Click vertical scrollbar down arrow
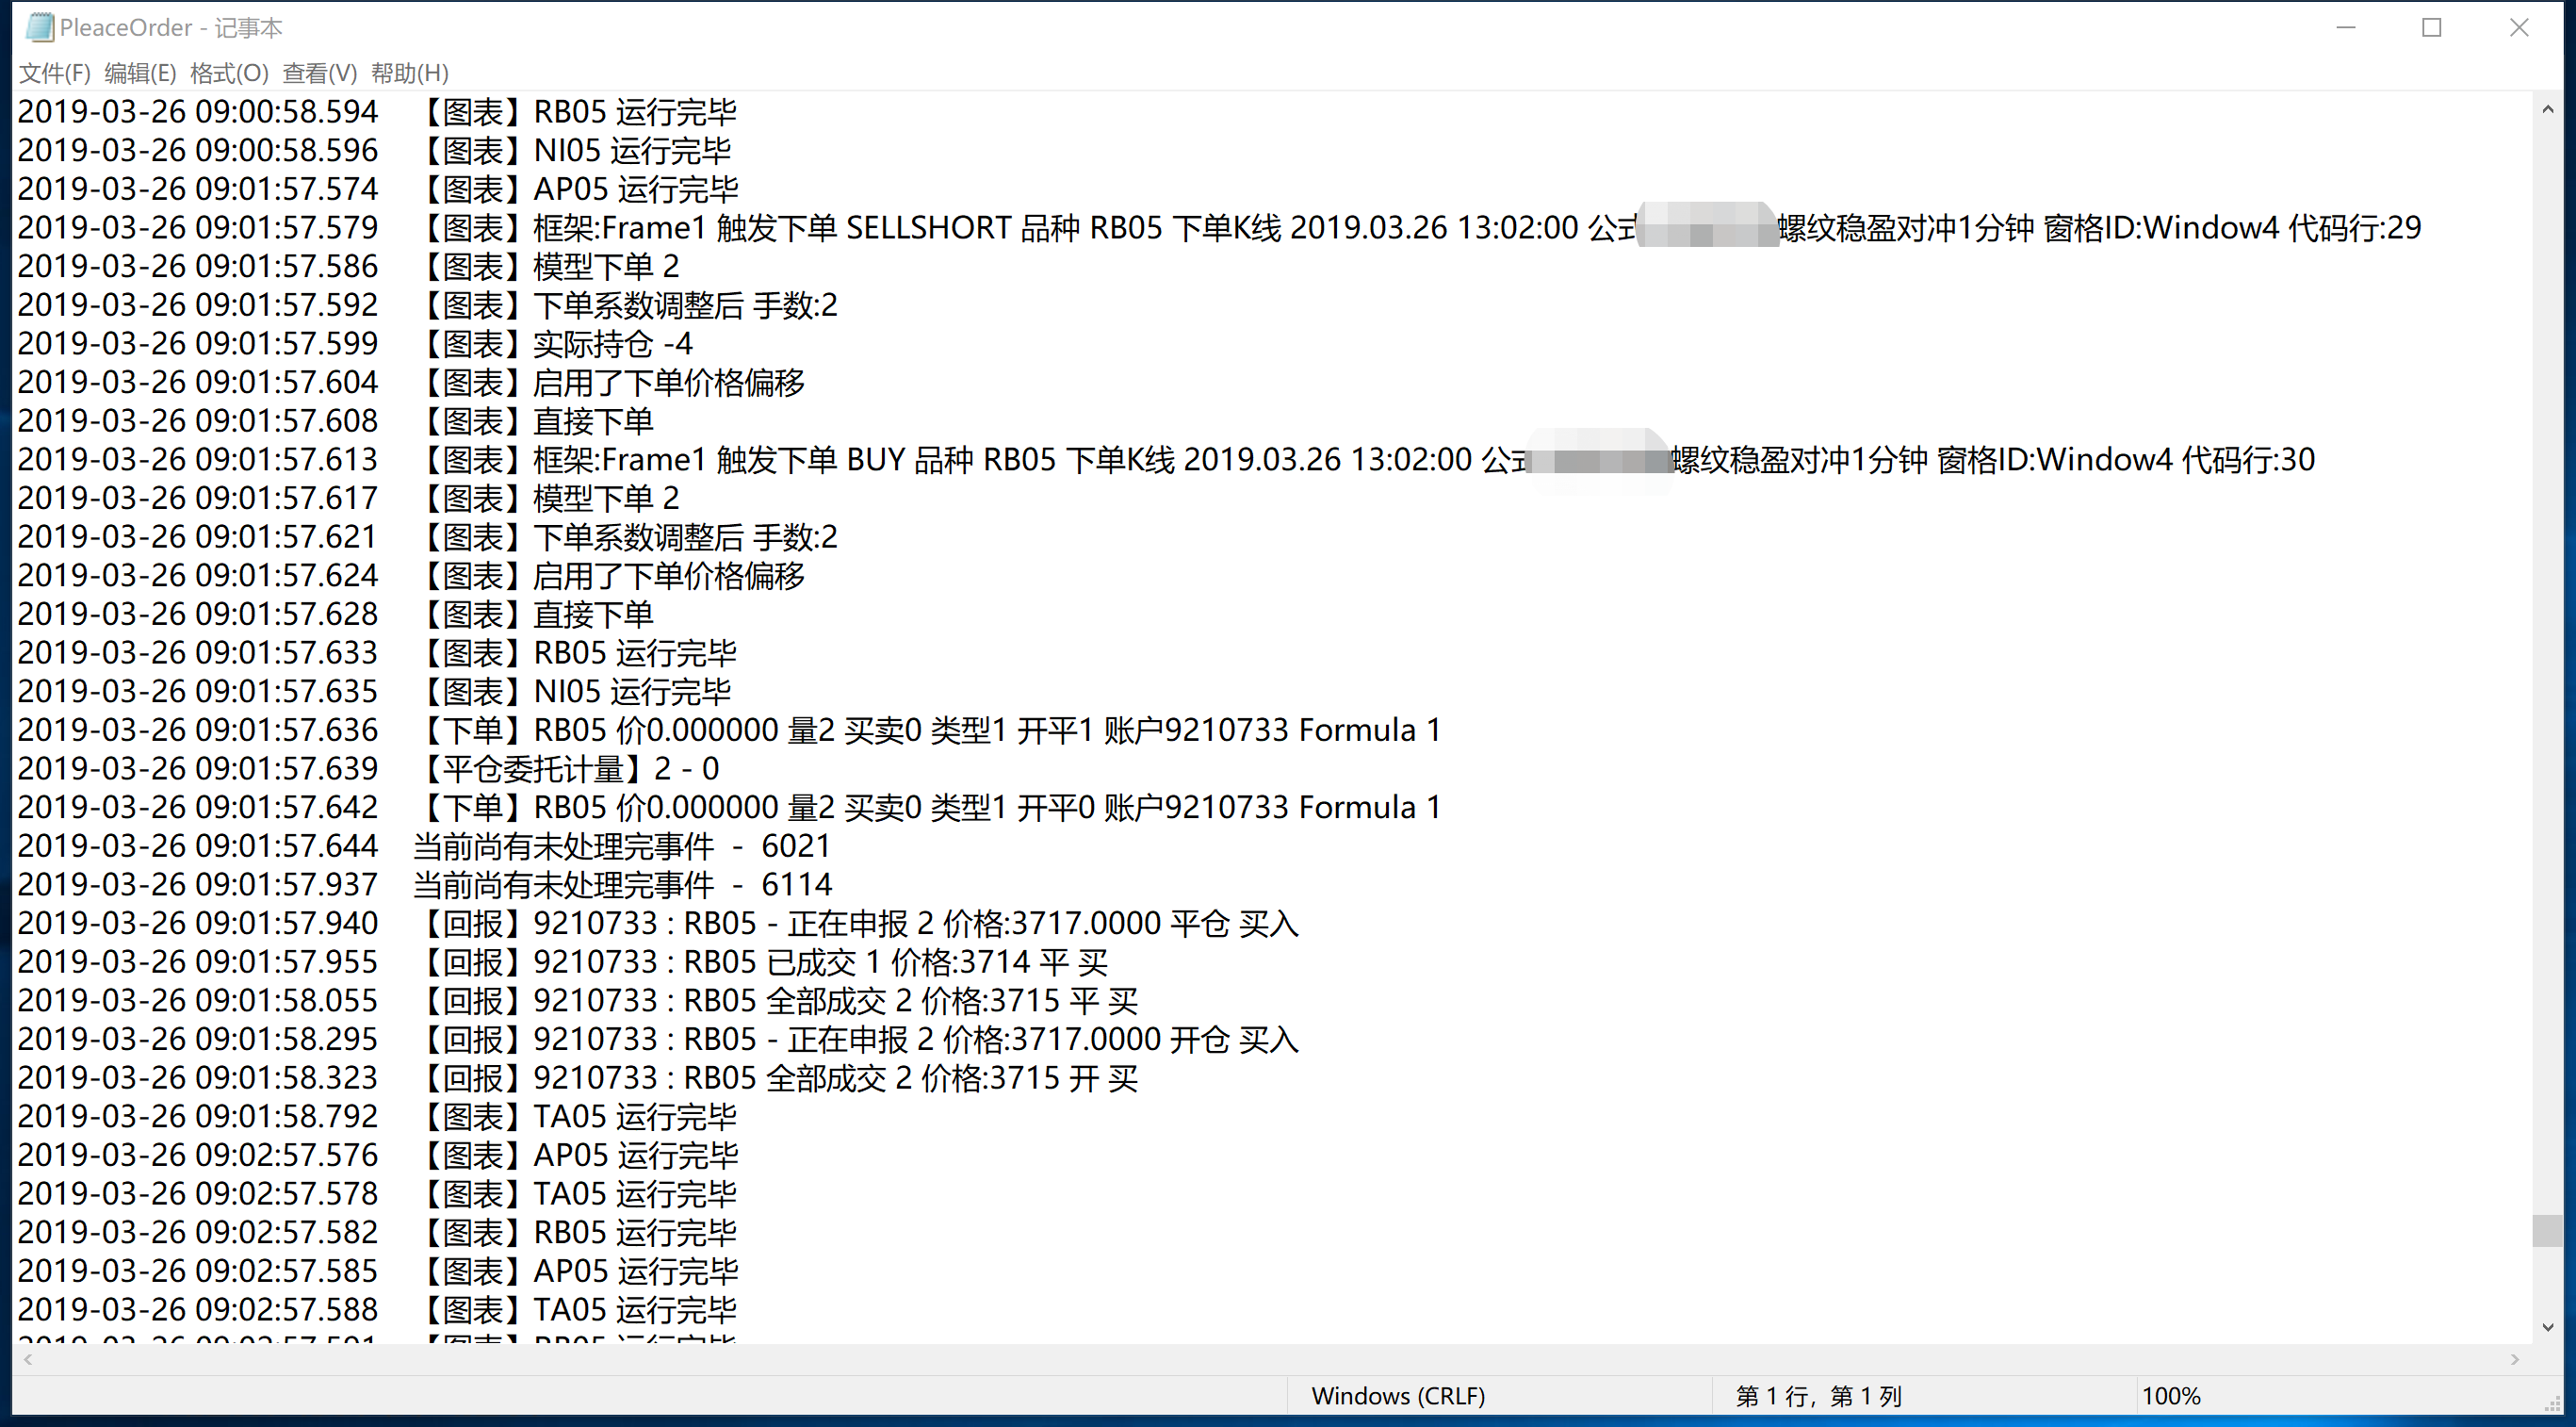Screen dimensions: 2576x1427 (2547, 1327)
